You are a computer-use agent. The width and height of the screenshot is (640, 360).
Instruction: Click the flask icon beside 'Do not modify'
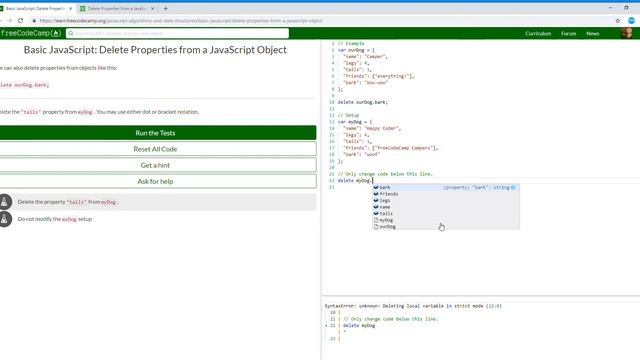click(x=5, y=219)
